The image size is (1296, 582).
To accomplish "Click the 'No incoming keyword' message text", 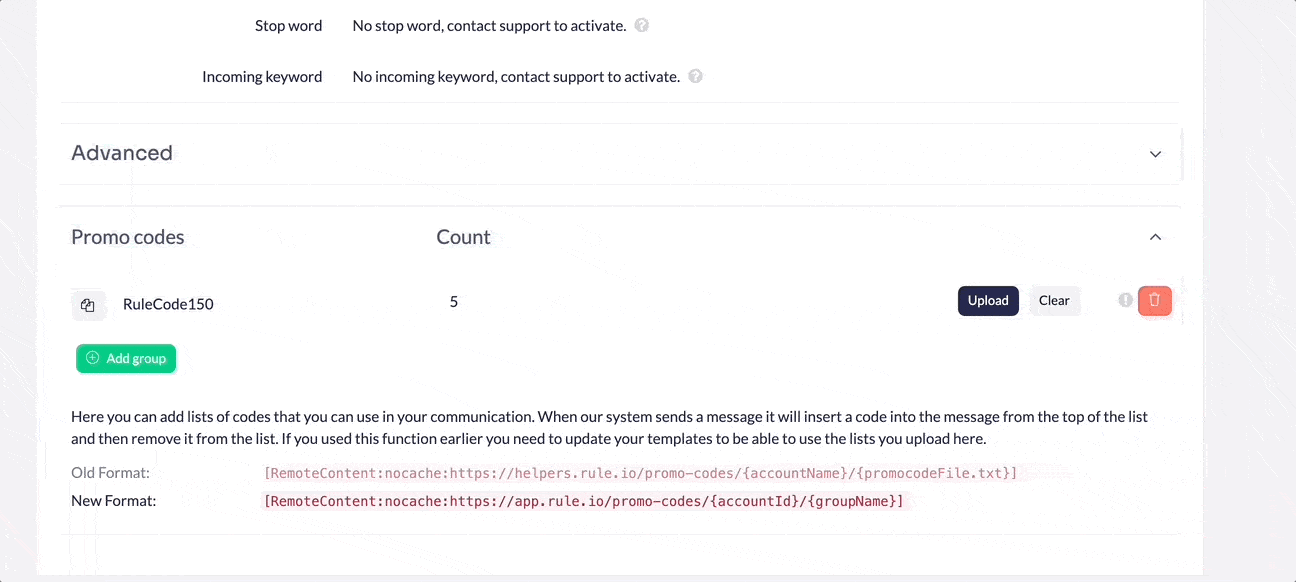I will (x=516, y=76).
